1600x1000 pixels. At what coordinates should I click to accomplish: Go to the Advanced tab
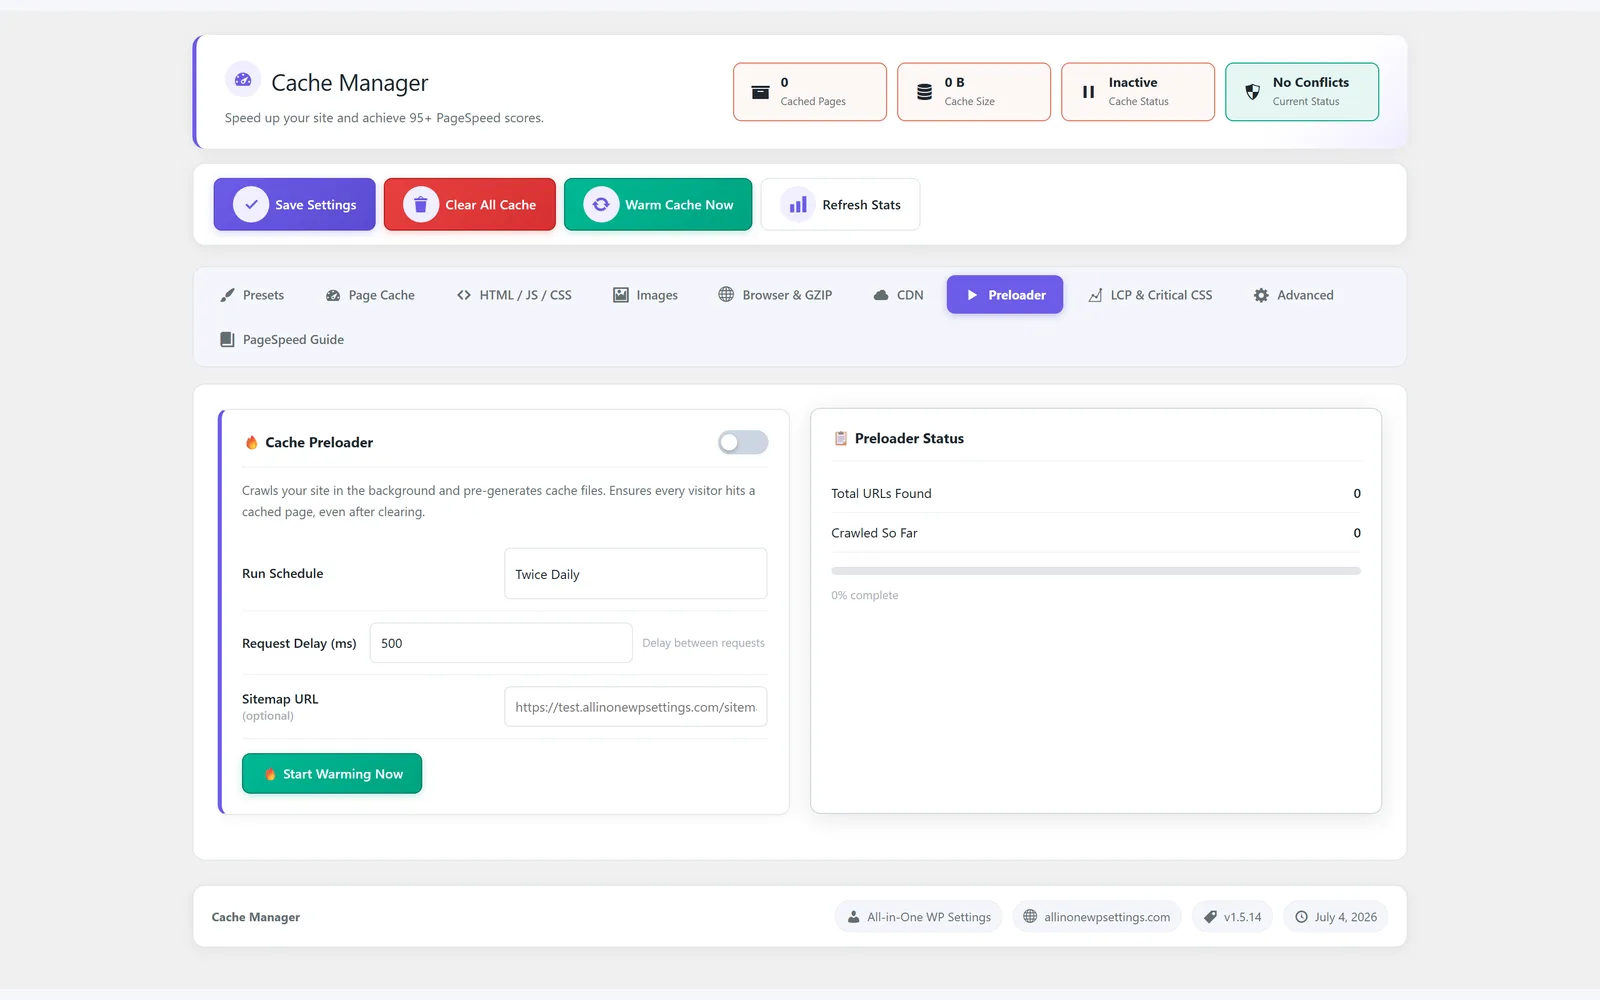click(x=1293, y=295)
